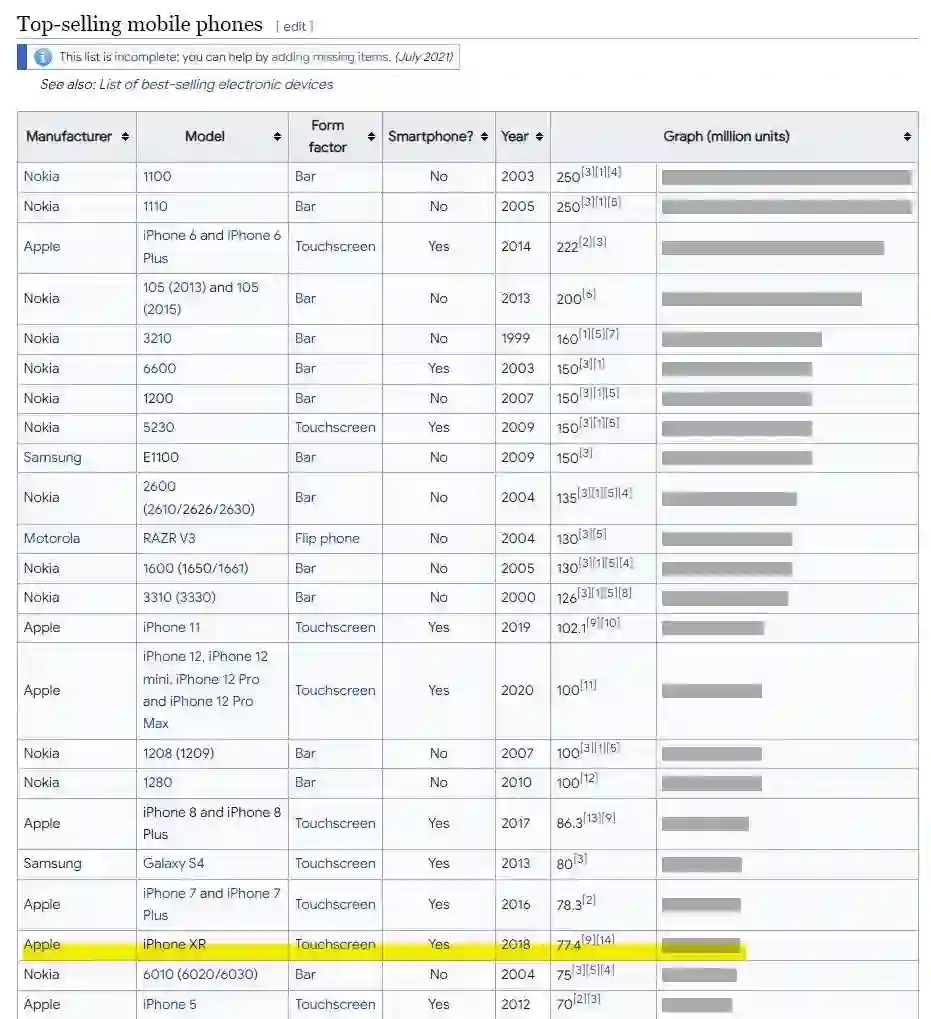Click the 102.1 sales figure for iPhone 11
This screenshot has height=1019, width=931.
[571, 628]
